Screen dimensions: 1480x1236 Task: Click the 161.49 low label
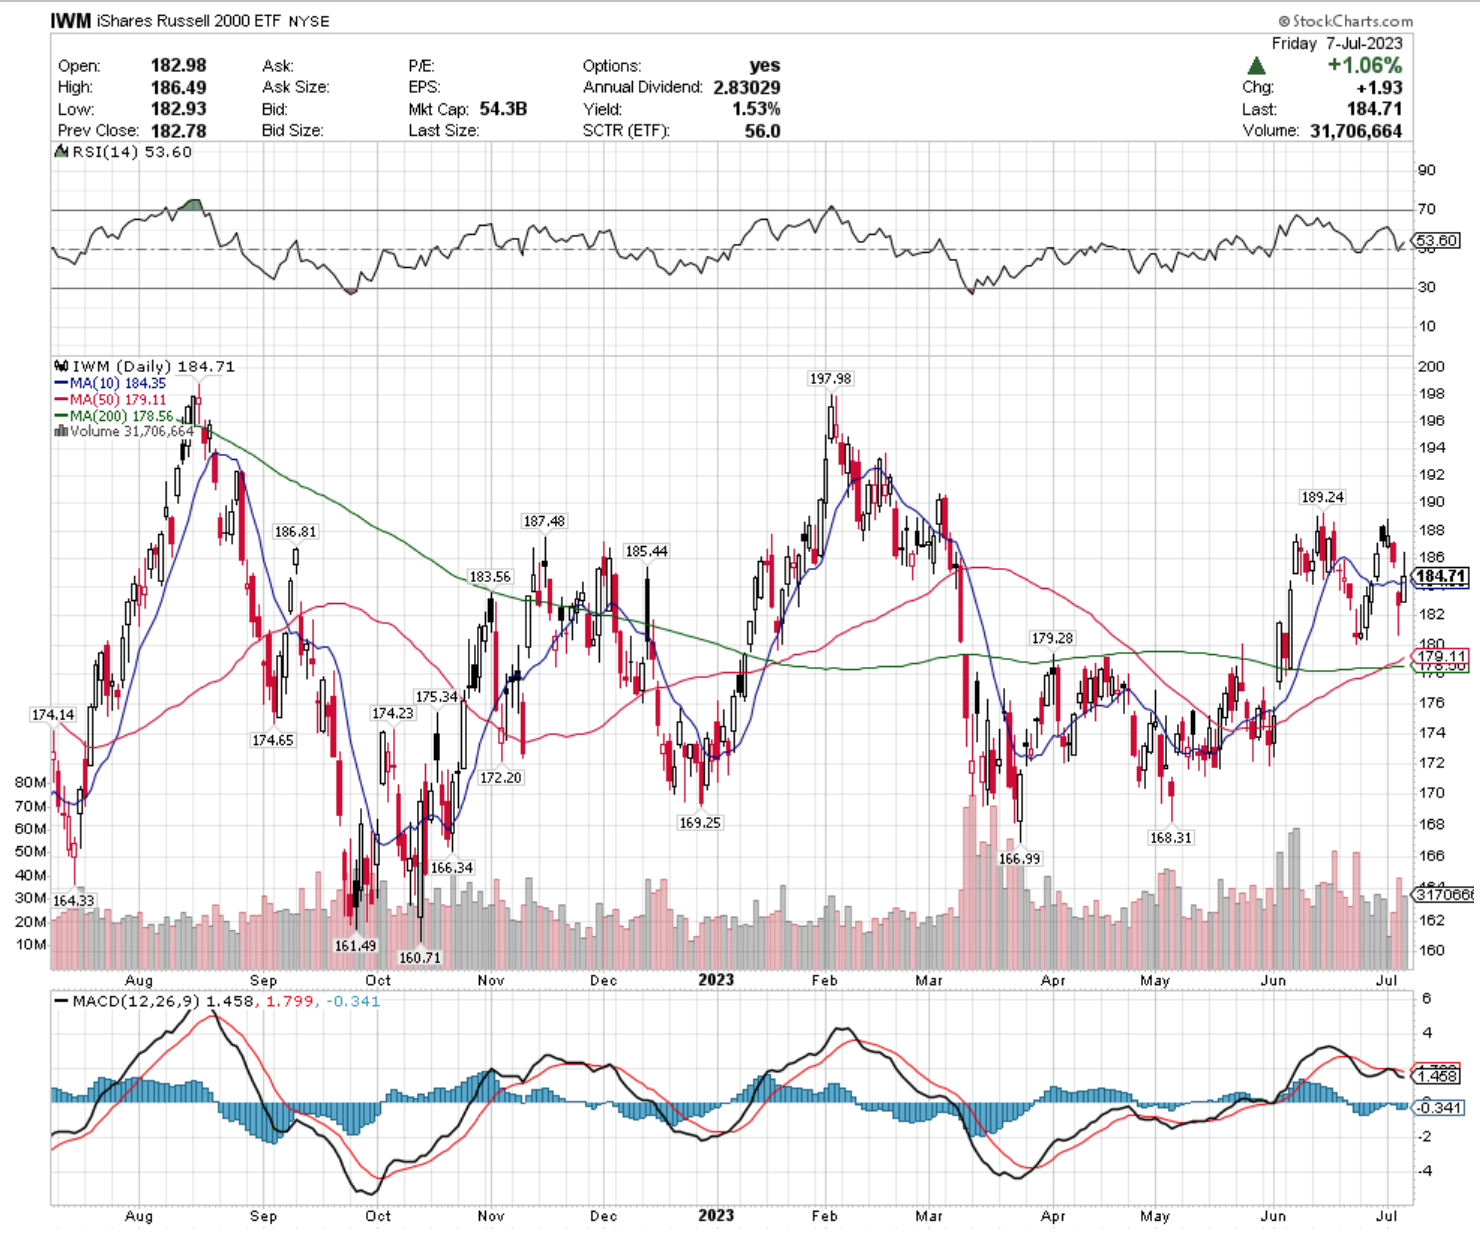(355, 945)
